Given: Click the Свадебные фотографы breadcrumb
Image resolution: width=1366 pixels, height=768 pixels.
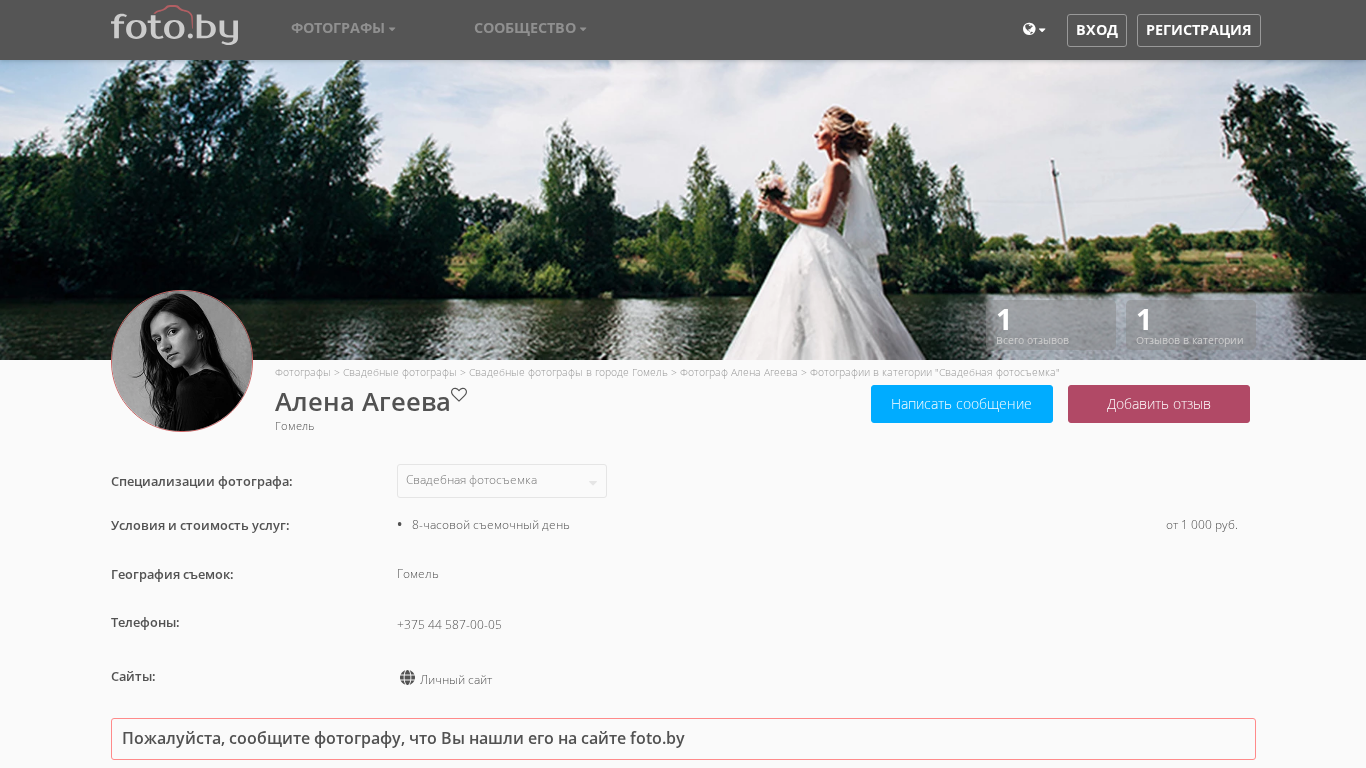Looking at the screenshot, I should pyautogui.click(x=400, y=372).
